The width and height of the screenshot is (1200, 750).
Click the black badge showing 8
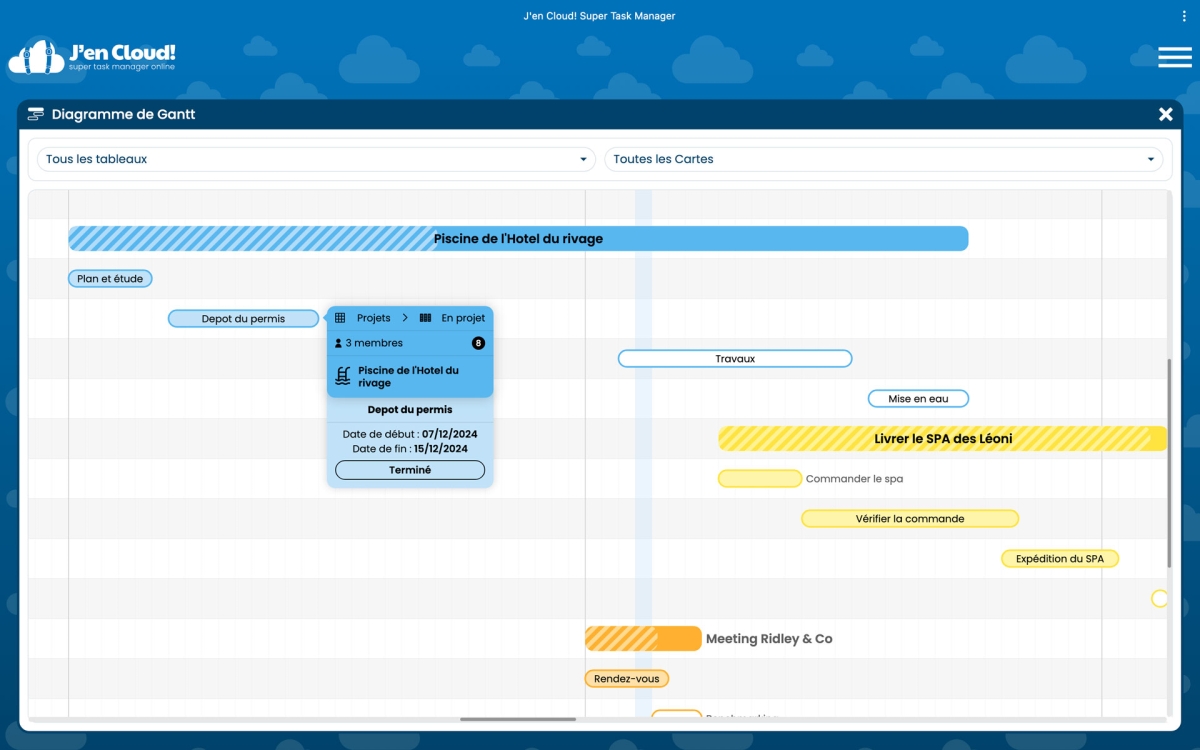point(478,343)
